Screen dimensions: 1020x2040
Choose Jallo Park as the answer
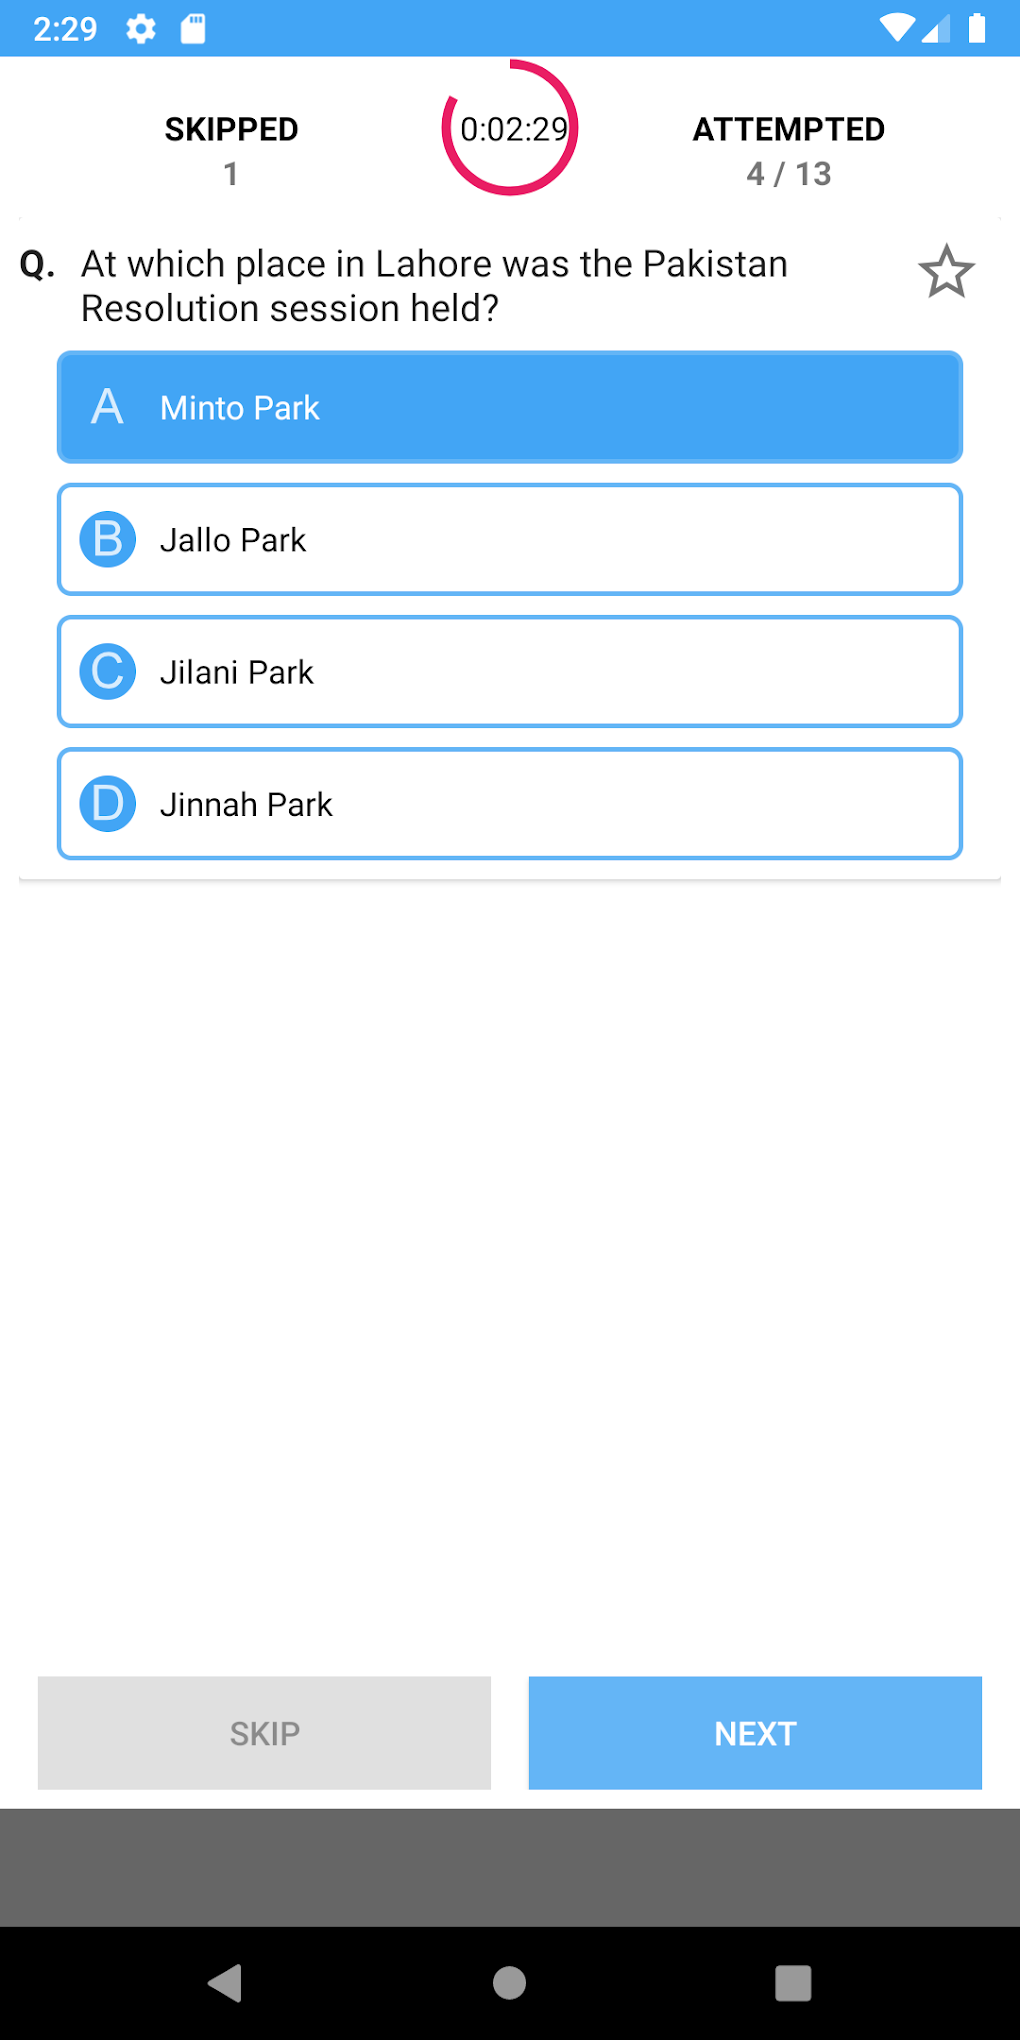pos(510,540)
